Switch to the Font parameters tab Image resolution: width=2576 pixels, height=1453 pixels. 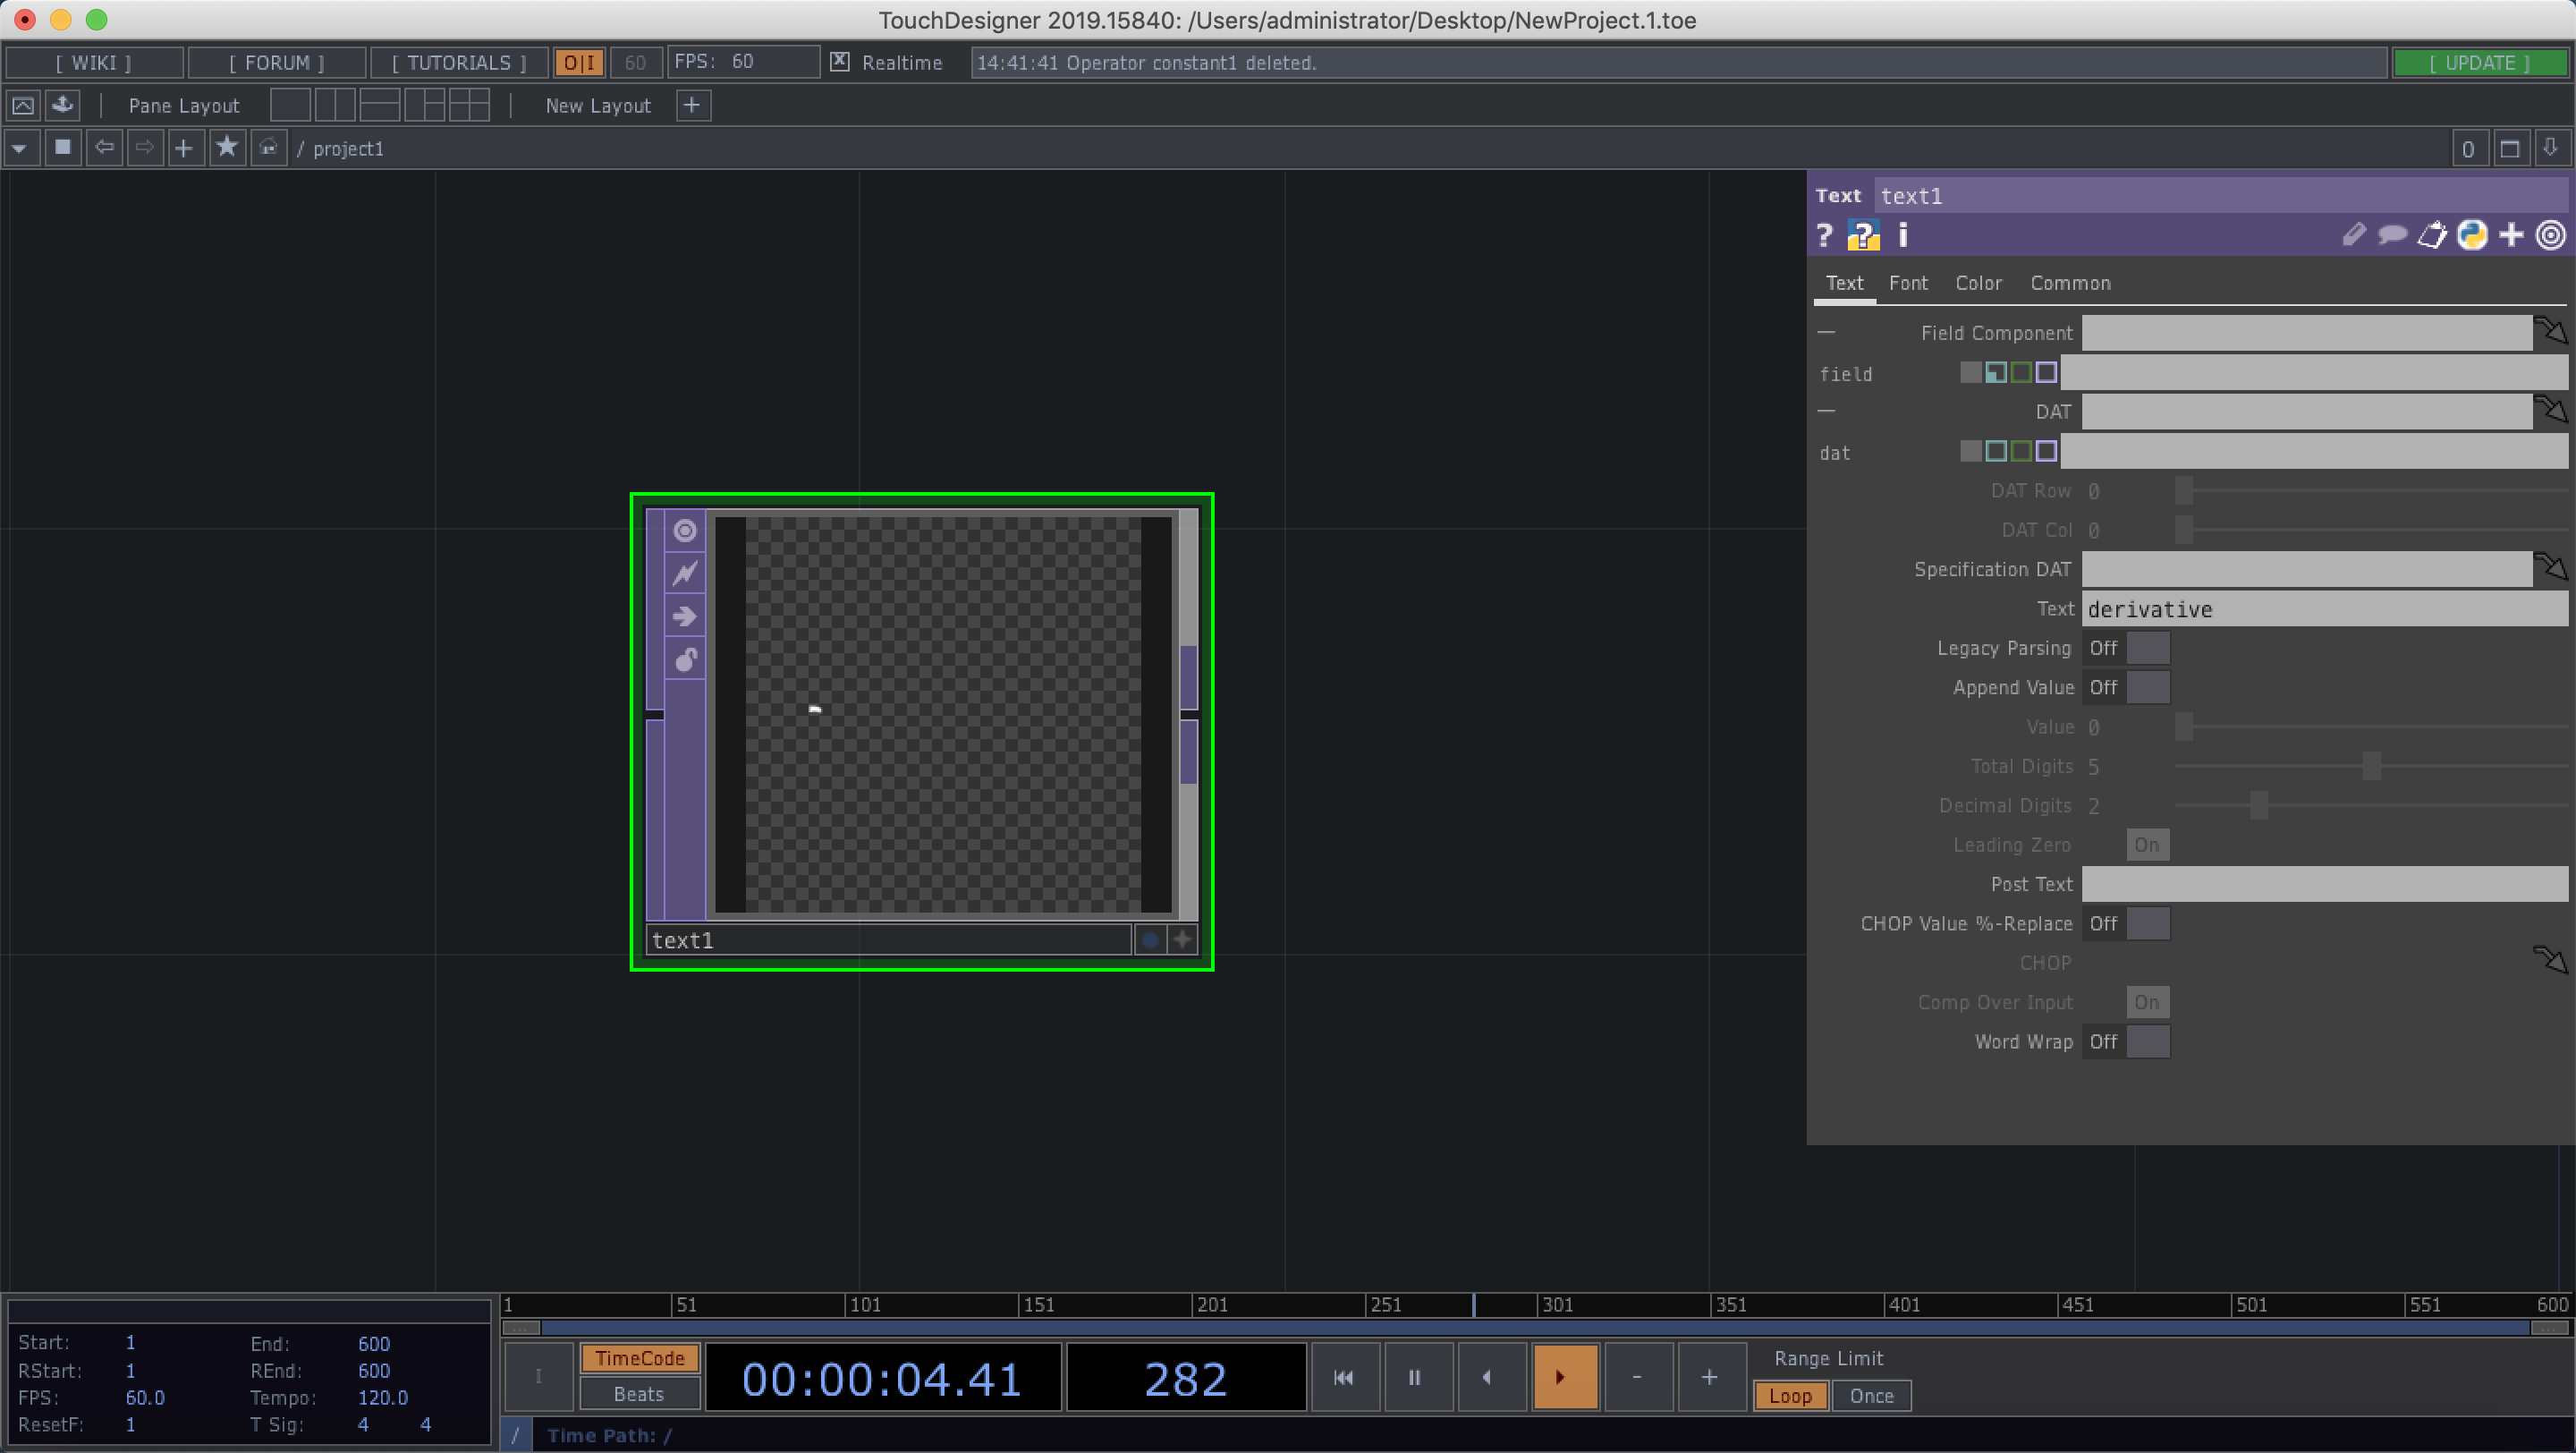tap(1909, 283)
